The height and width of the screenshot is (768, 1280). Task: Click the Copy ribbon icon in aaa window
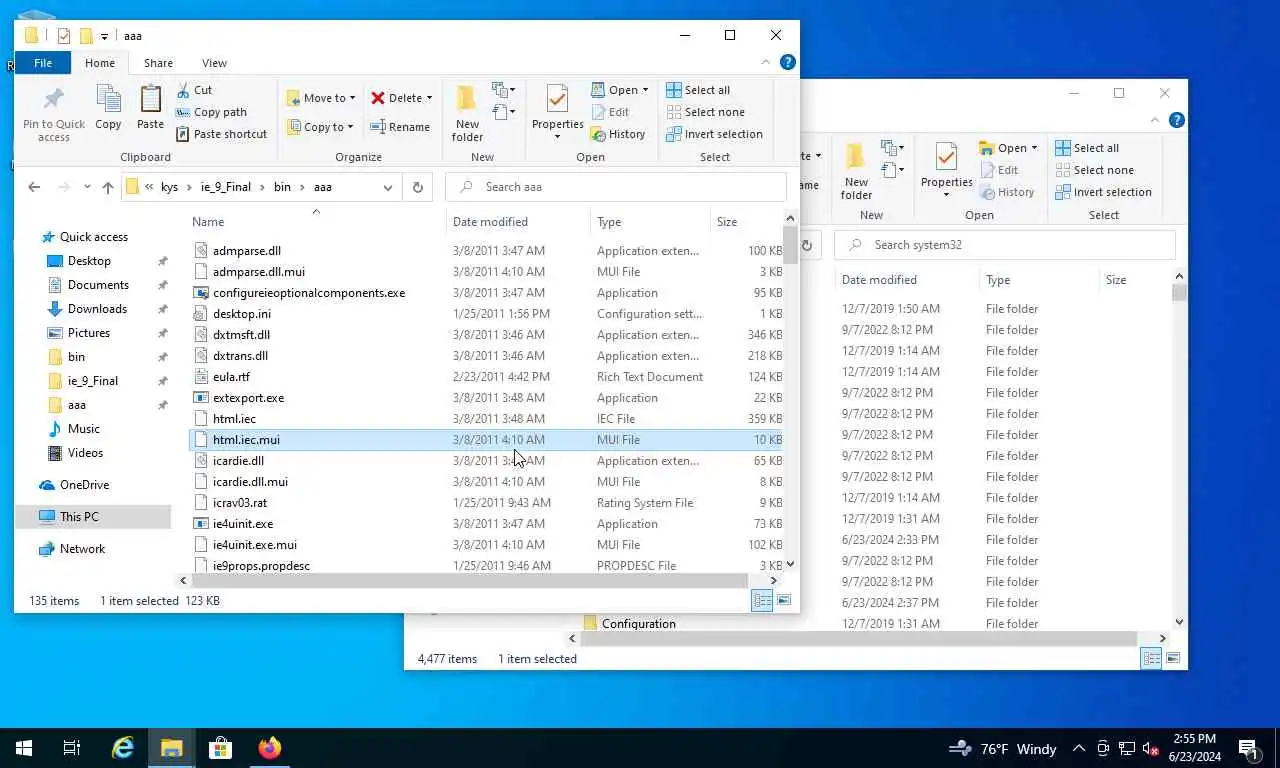[x=108, y=108]
